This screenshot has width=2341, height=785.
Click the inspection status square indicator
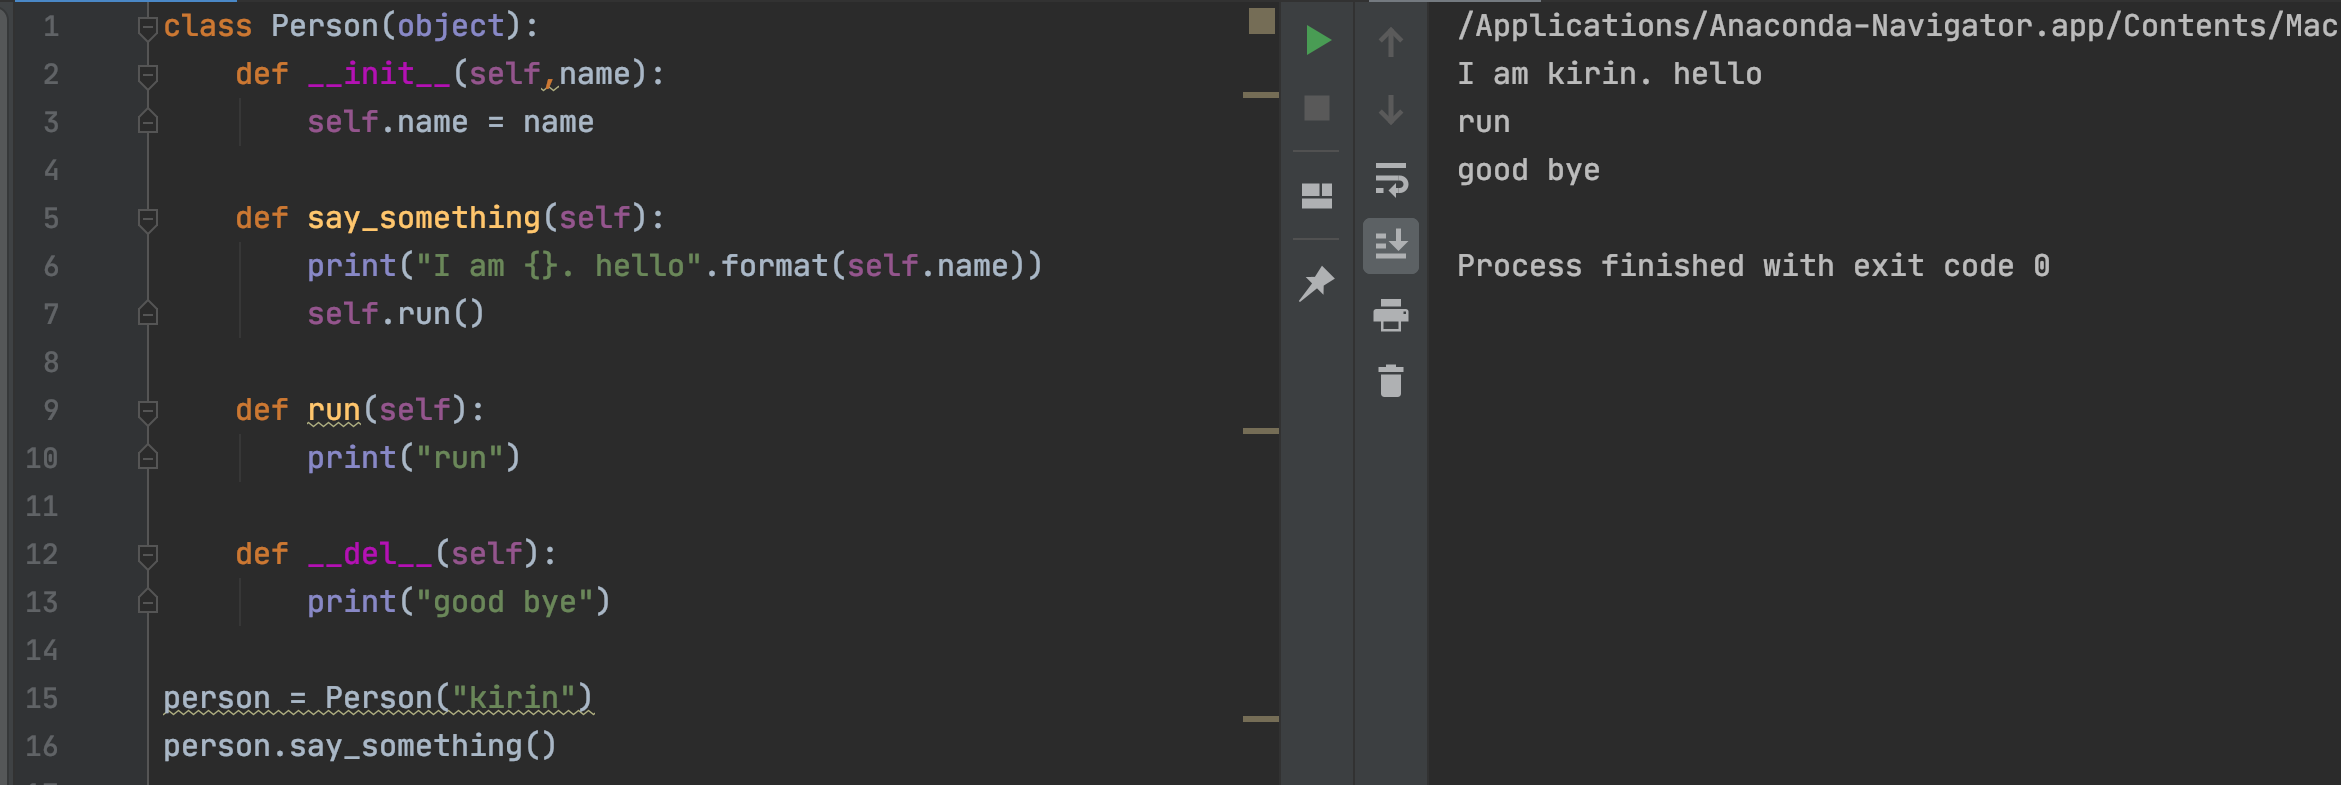(1262, 21)
